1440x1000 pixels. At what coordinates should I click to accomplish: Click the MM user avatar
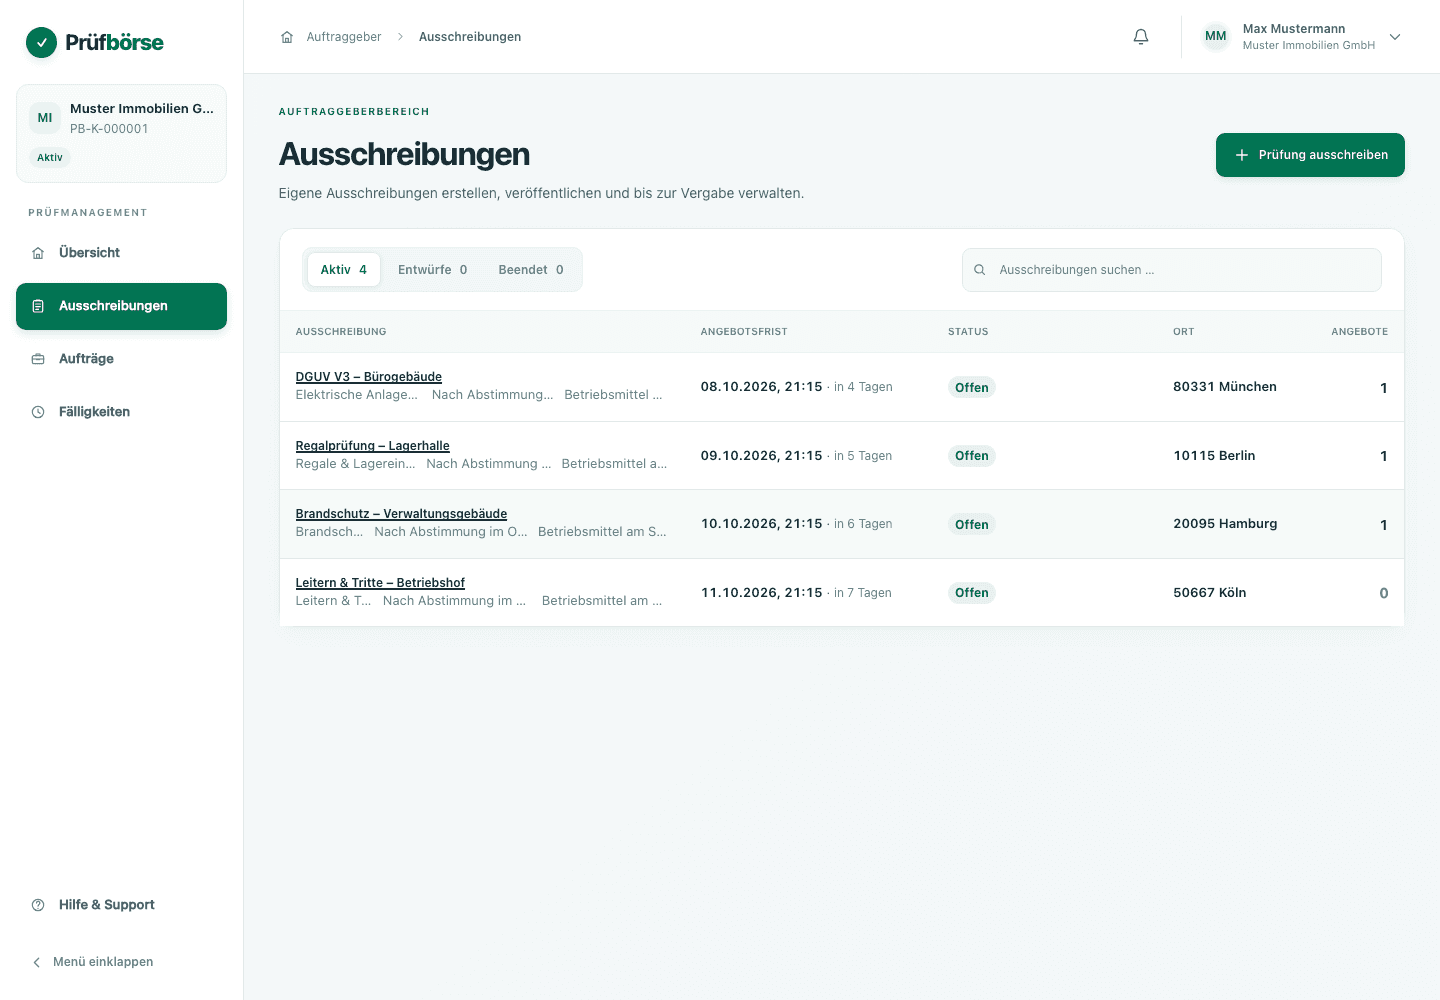click(1216, 37)
